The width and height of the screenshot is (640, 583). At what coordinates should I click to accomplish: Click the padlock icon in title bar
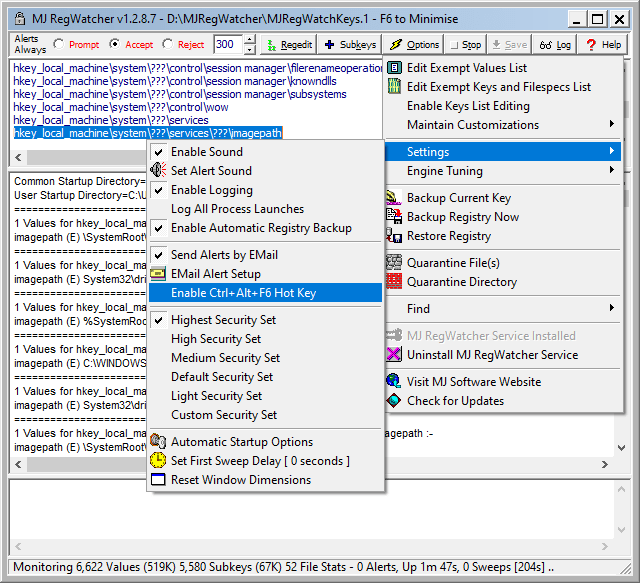pyautogui.click(x=20, y=19)
